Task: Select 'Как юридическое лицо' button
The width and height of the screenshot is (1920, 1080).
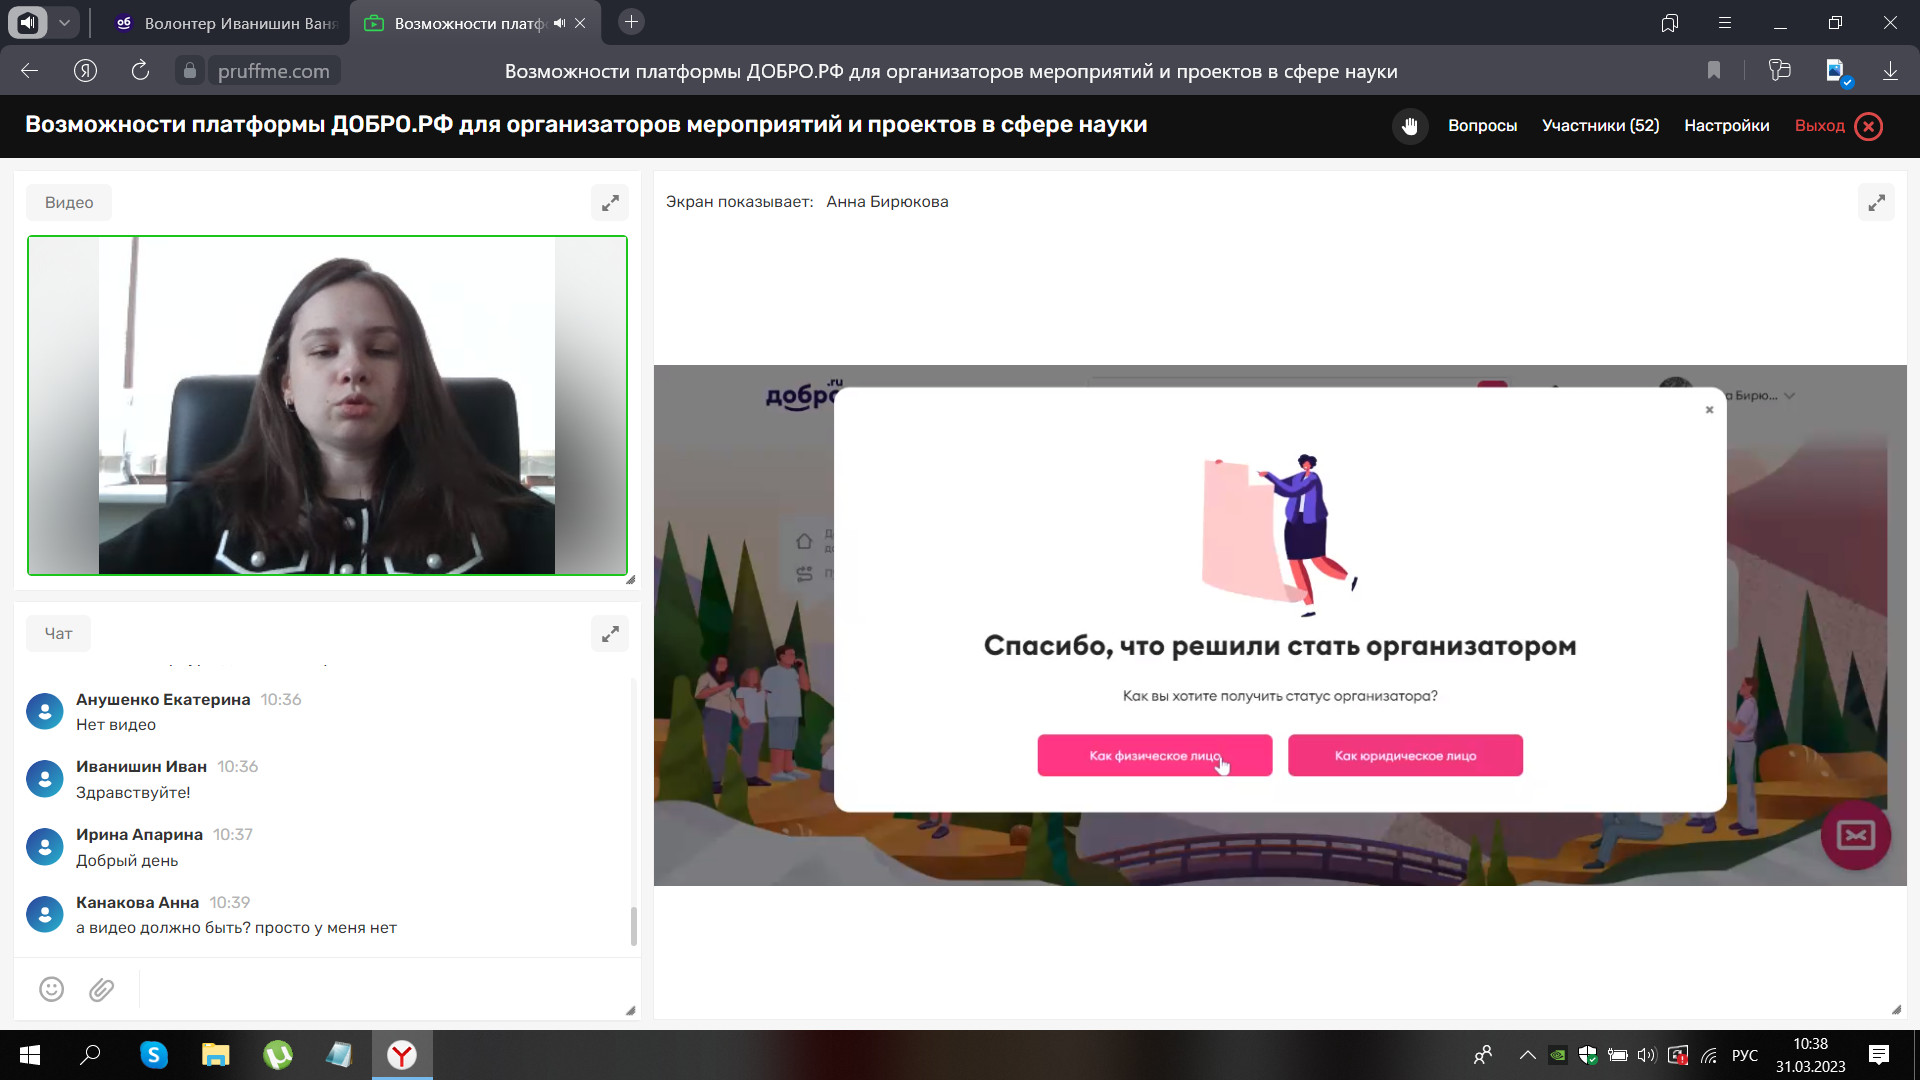Action: (x=1405, y=755)
